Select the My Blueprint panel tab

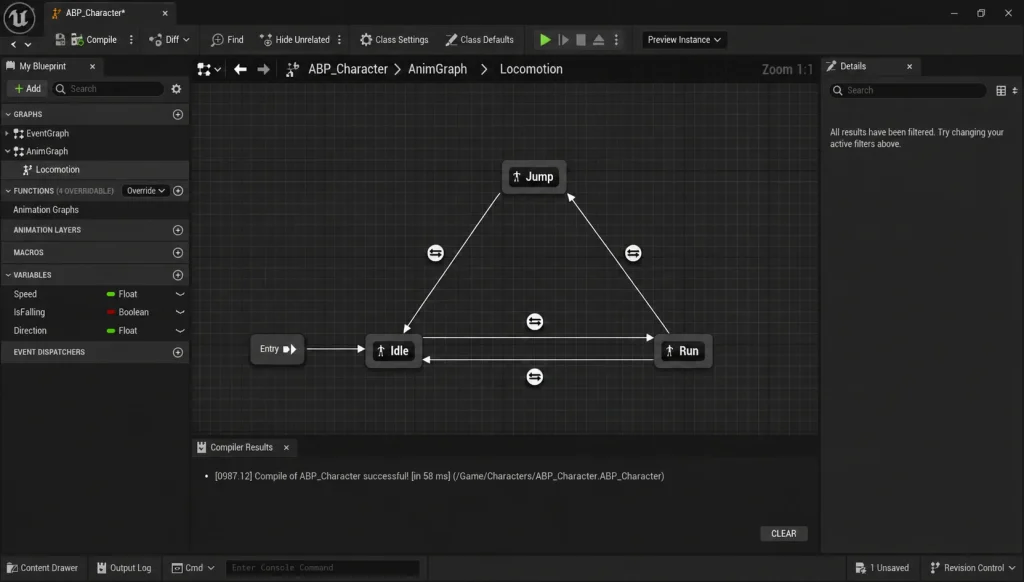42,67
